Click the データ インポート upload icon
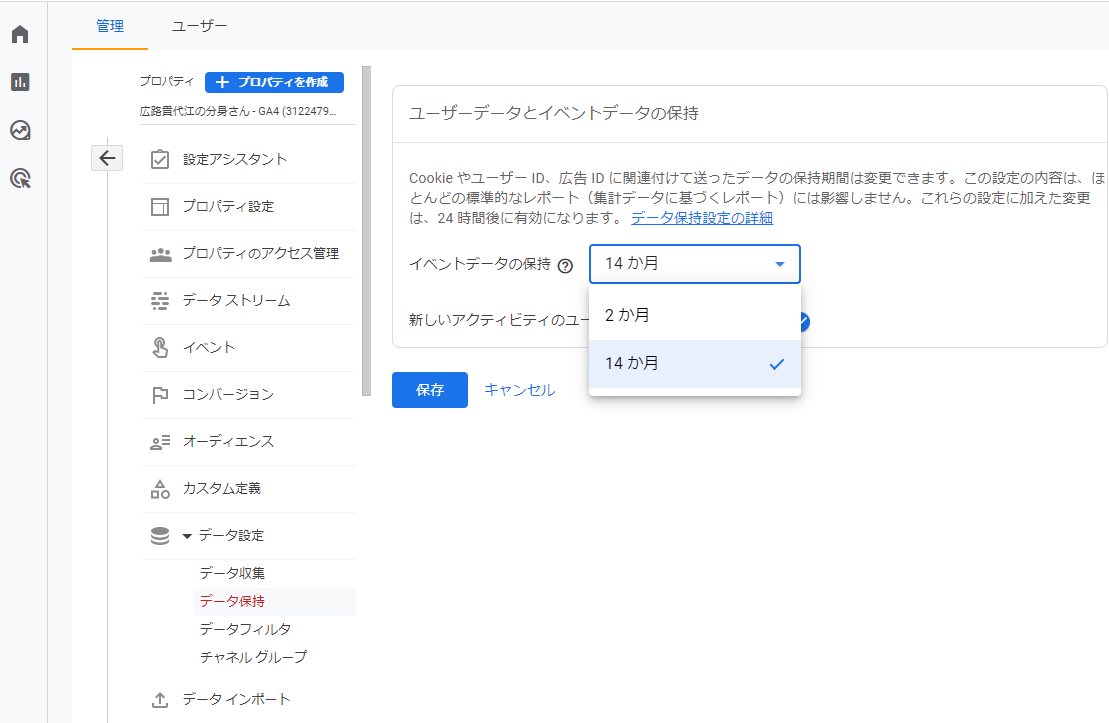 click(160, 700)
